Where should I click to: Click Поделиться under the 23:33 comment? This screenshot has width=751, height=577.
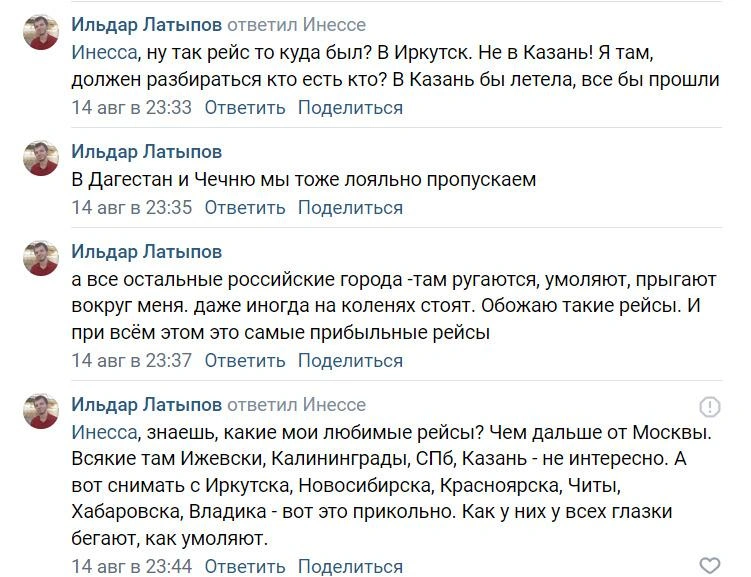point(350,108)
